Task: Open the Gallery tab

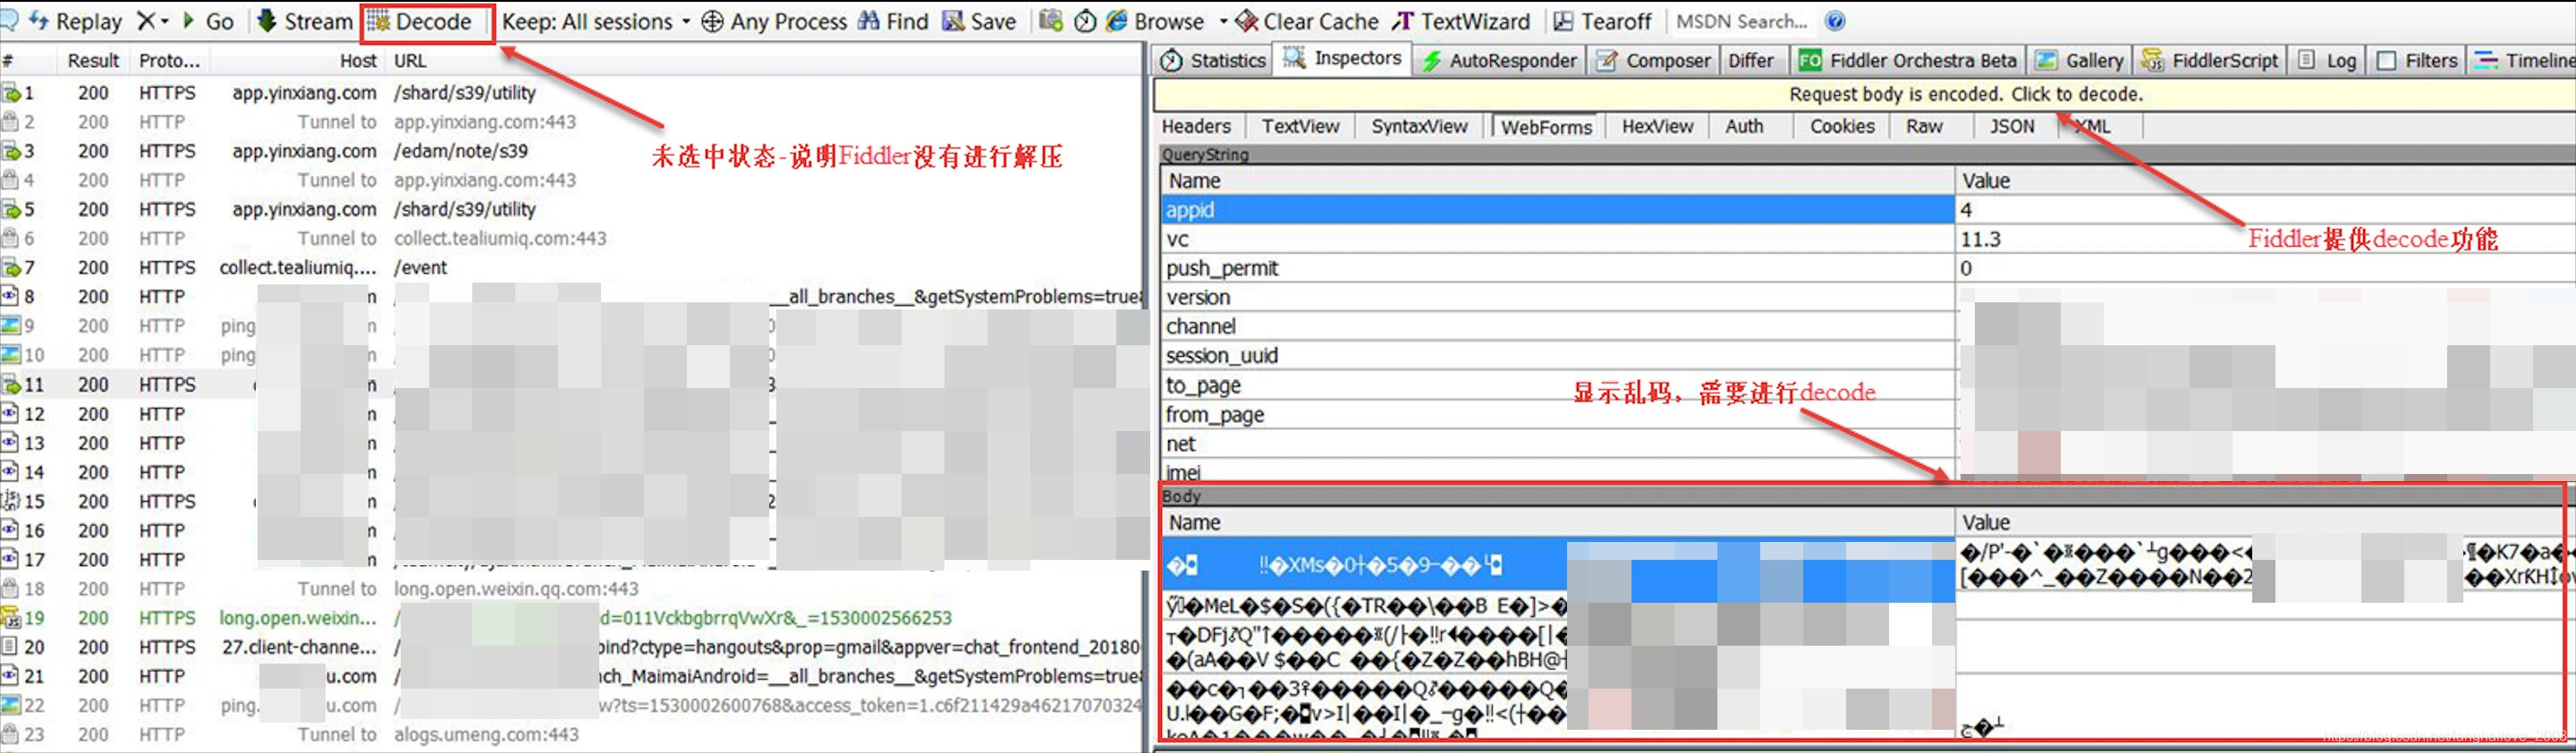Action: pyautogui.click(x=2079, y=60)
